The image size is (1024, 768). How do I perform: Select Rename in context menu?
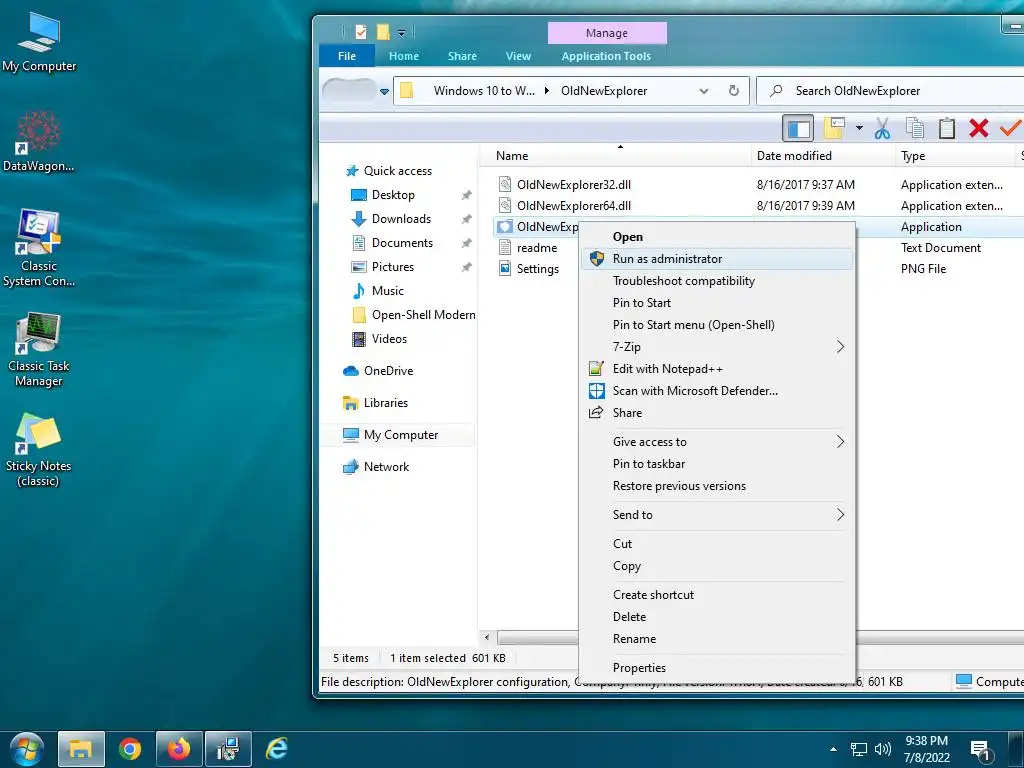pyautogui.click(x=716, y=639)
